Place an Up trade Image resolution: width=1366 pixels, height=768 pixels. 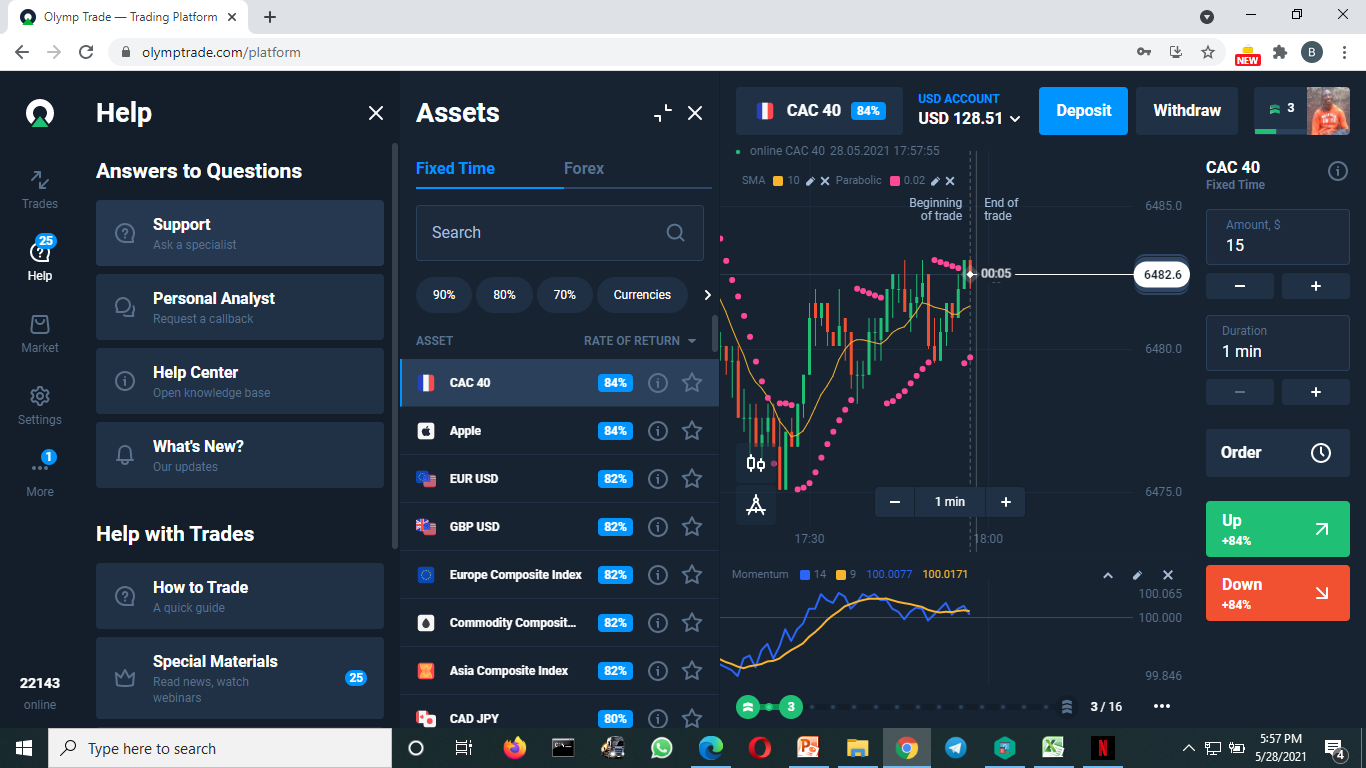(x=1278, y=529)
